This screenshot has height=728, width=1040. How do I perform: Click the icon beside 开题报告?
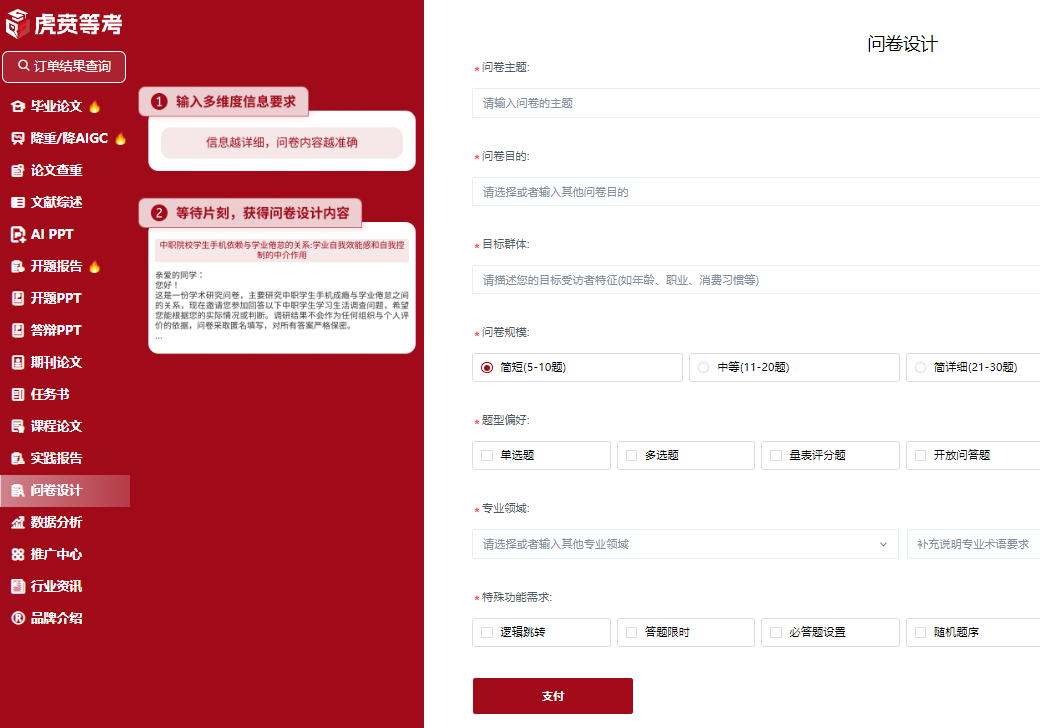(x=18, y=267)
